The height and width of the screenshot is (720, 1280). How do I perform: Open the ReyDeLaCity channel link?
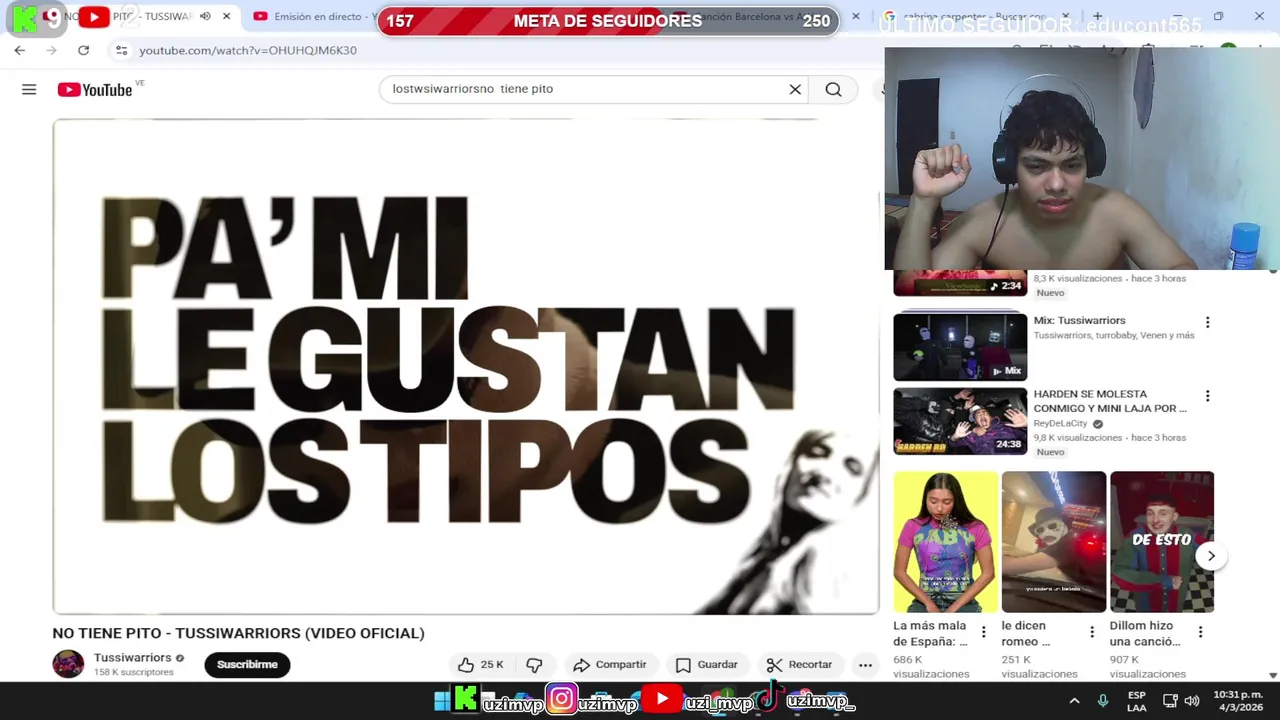(x=1060, y=424)
